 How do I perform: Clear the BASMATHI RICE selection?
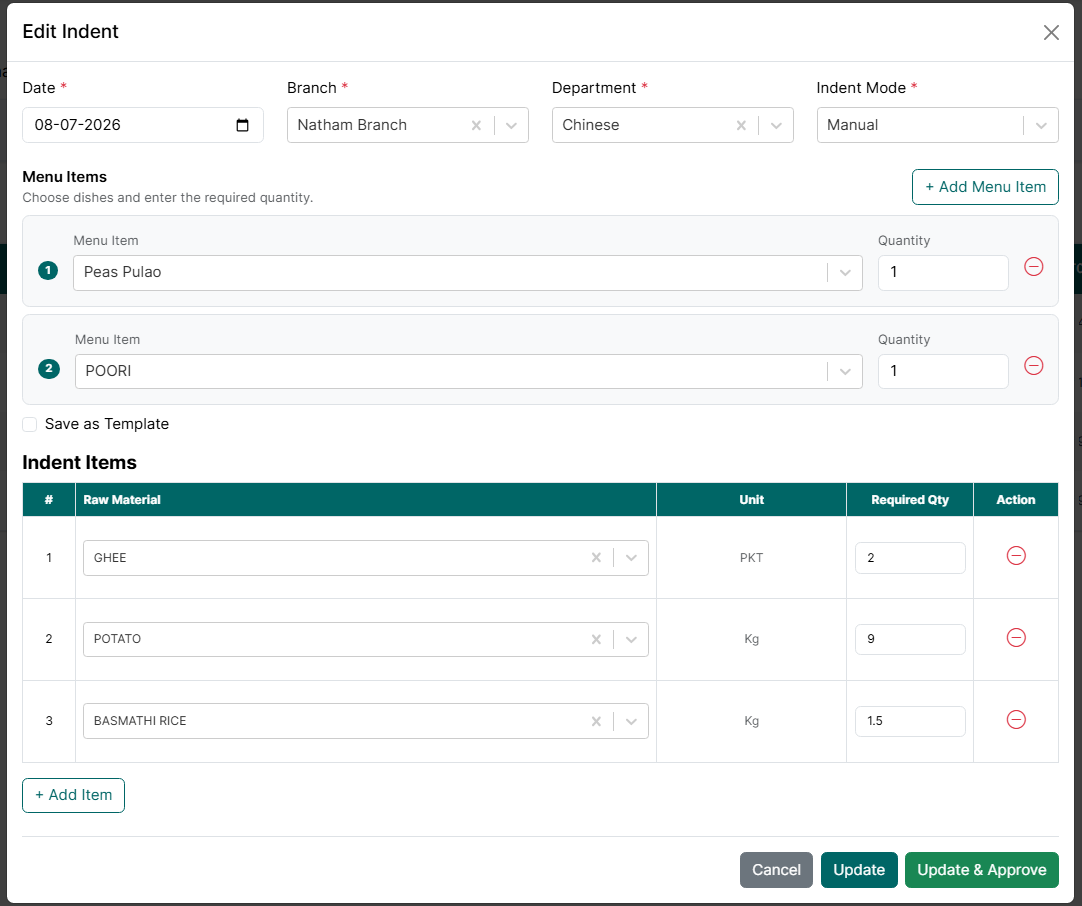tap(596, 721)
